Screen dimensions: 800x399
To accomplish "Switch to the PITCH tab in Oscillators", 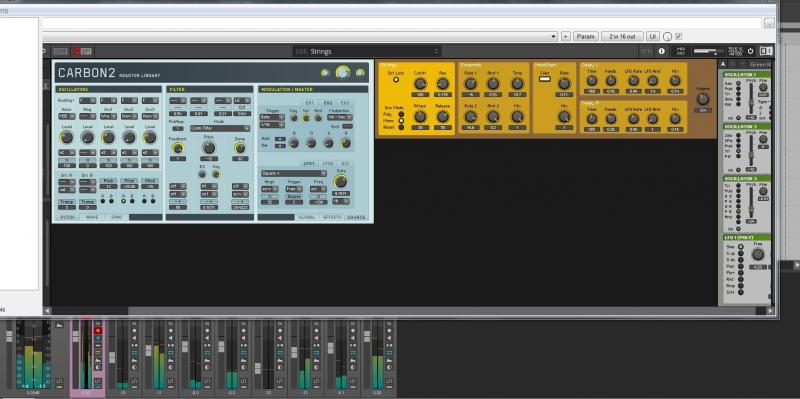I will tap(67, 217).
